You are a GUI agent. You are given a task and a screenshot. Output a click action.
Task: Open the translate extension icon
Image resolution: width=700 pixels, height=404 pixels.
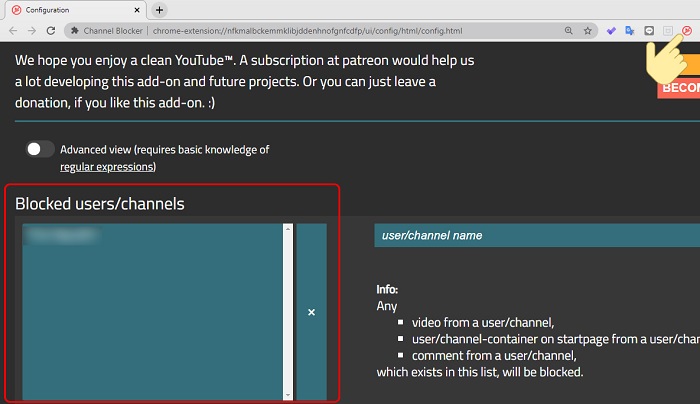click(x=629, y=31)
